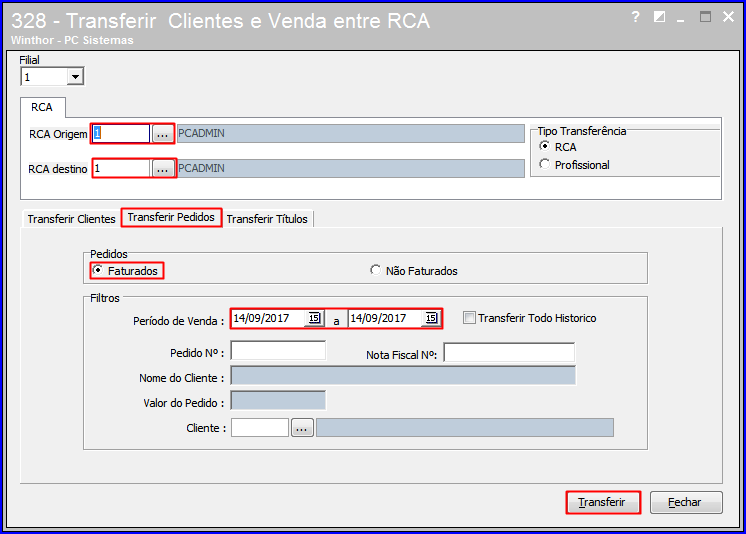
Task: Select Profissional transfer type radio
Action: (544, 164)
